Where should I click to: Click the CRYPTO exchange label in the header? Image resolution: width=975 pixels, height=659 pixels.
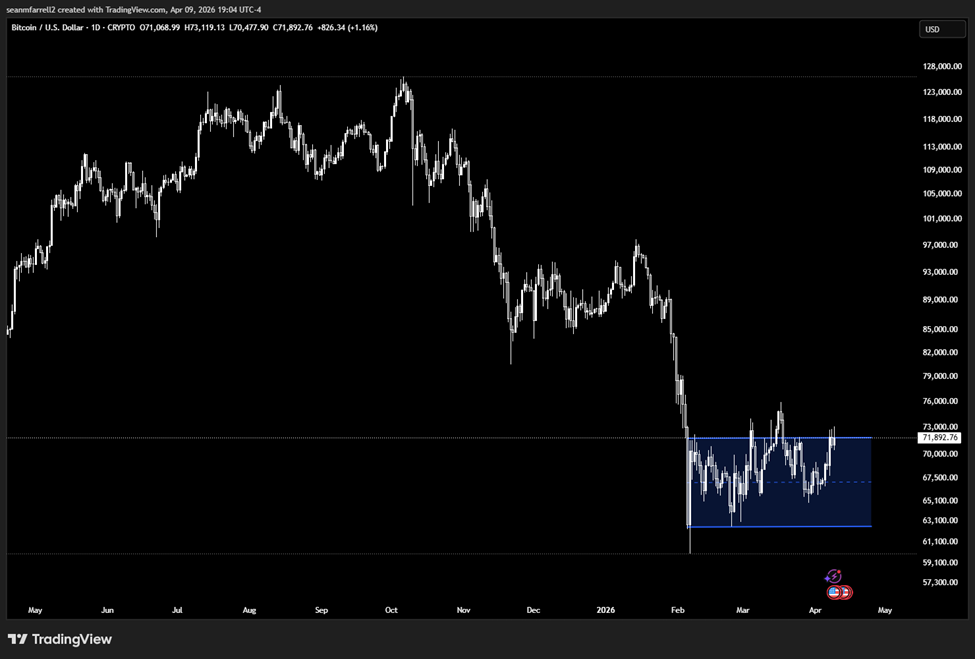[x=121, y=27]
